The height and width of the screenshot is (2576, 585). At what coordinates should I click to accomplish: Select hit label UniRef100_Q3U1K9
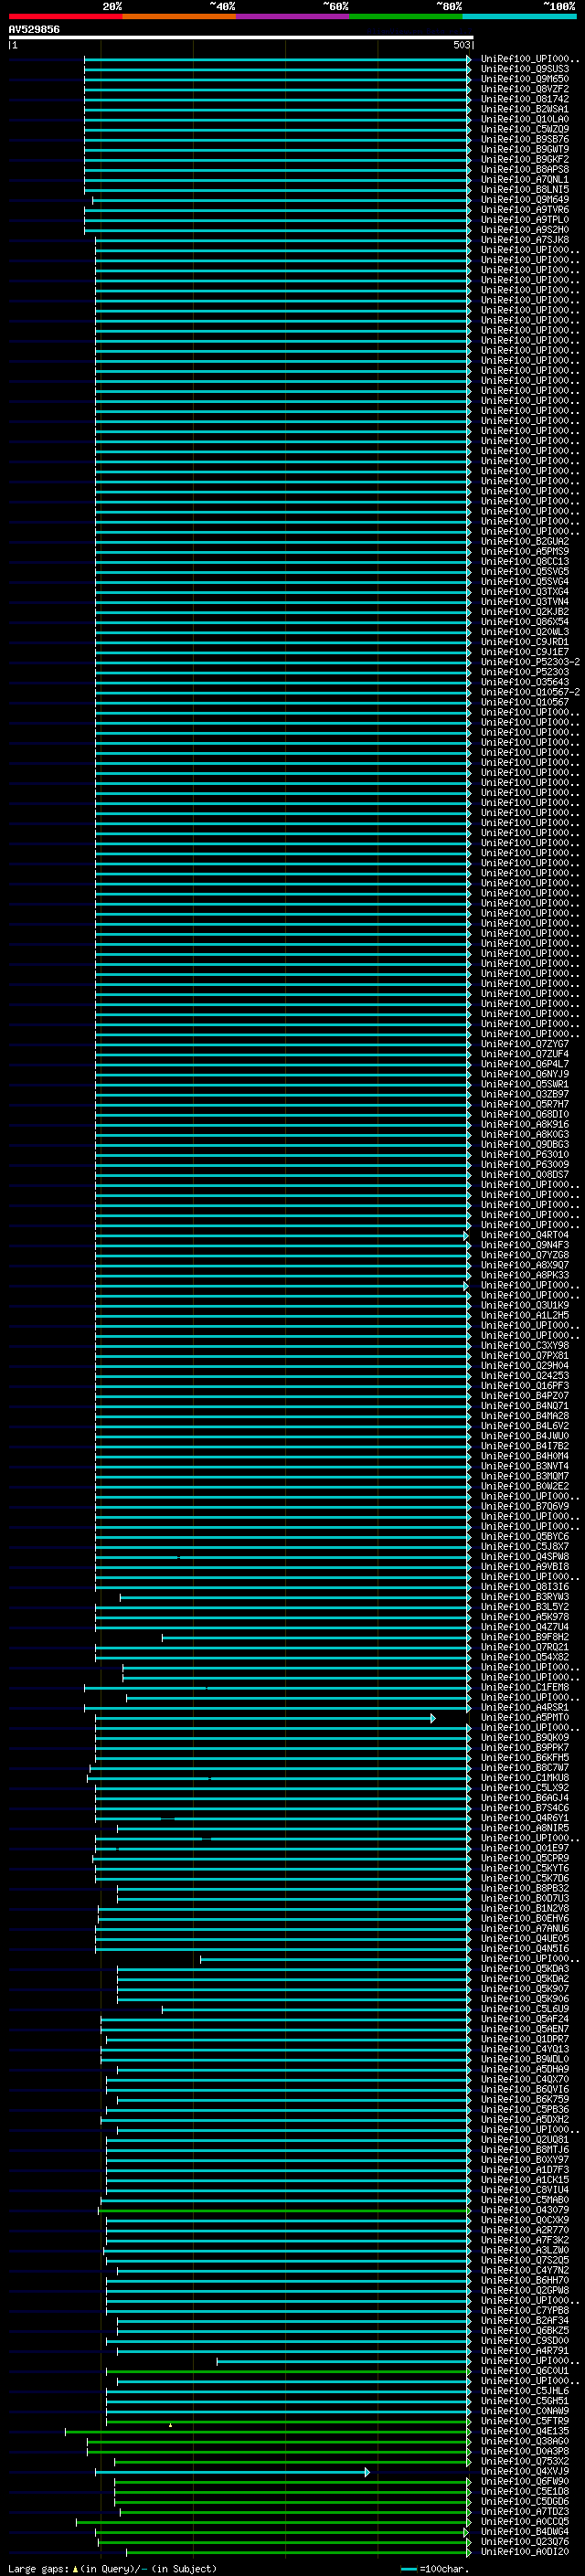tap(524, 1304)
